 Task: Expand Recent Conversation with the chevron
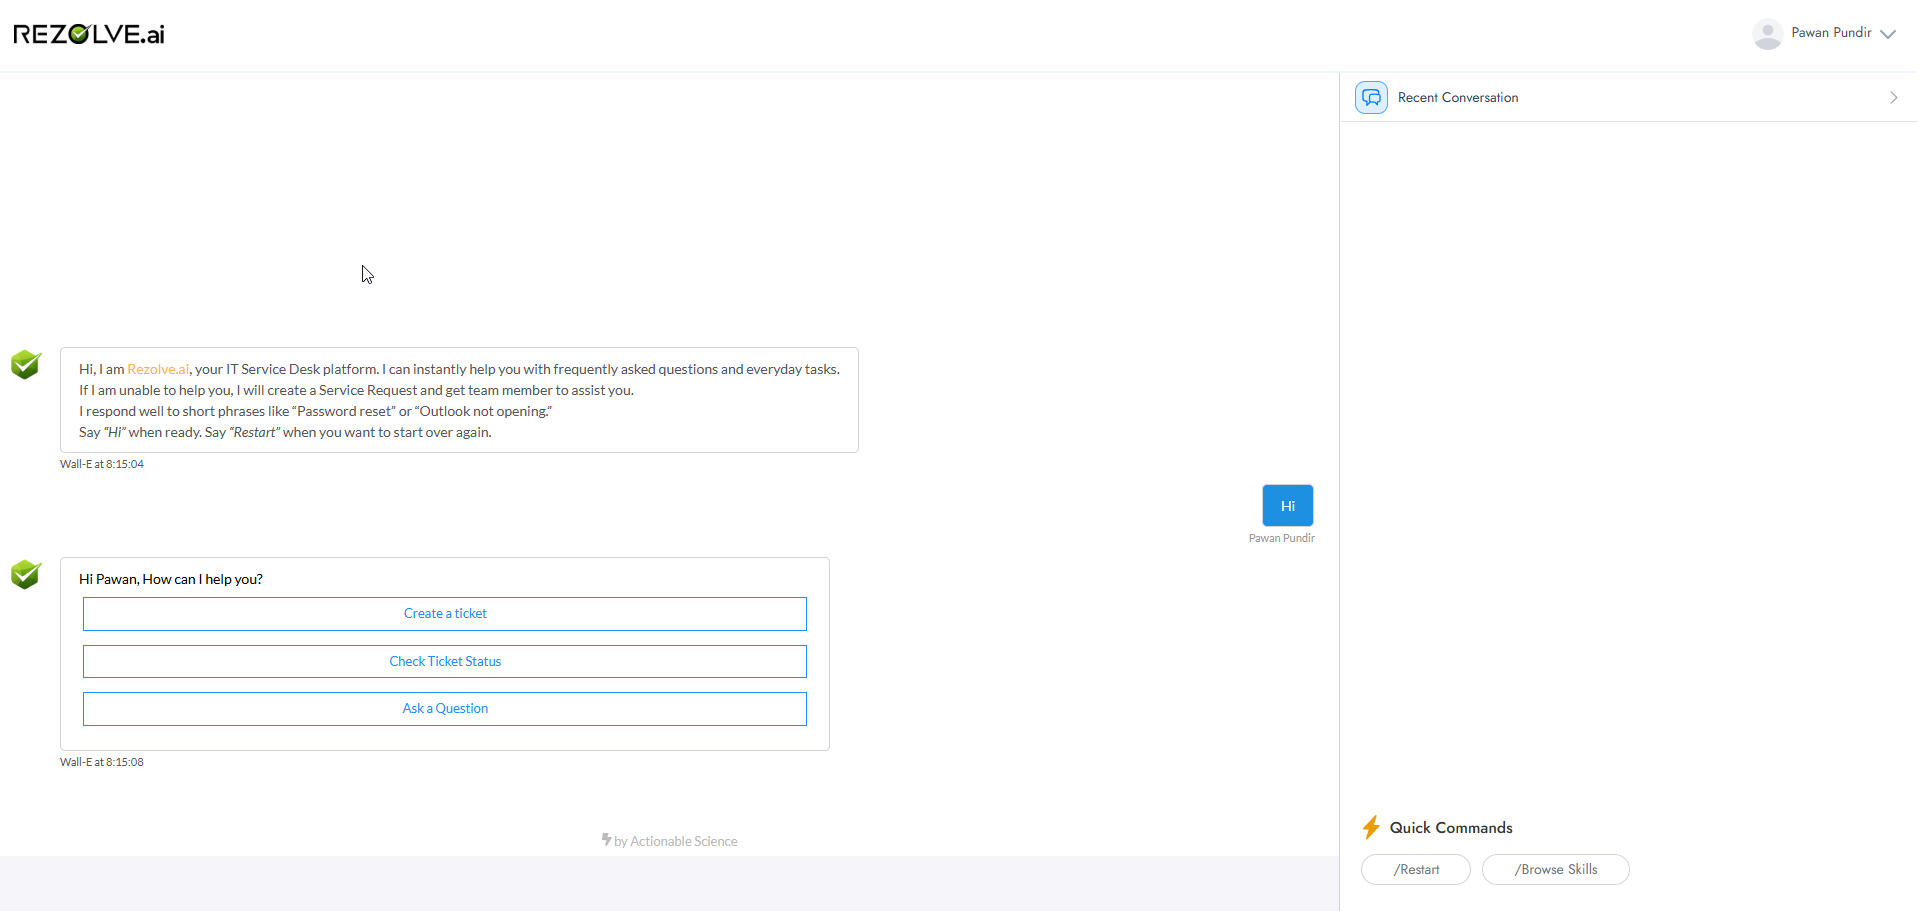pos(1893,97)
